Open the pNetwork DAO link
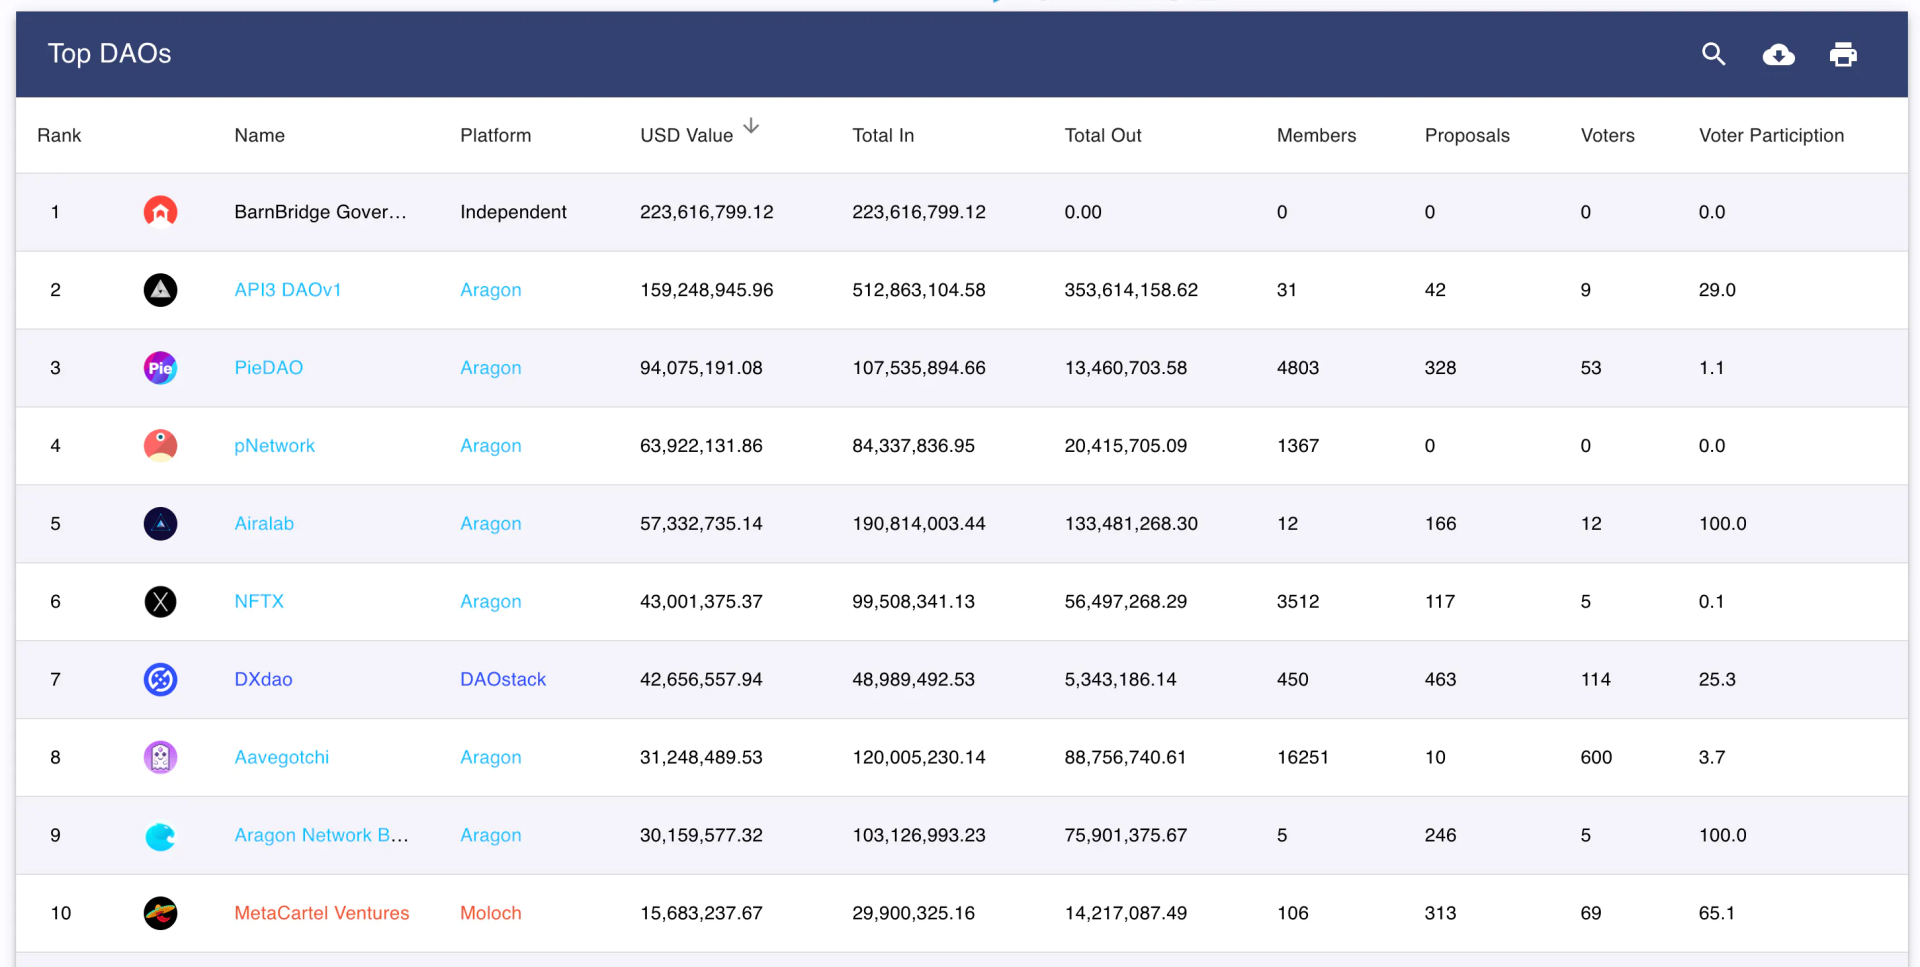Image resolution: width=1920 pixels, height=967 pixels. pos(274,446)
